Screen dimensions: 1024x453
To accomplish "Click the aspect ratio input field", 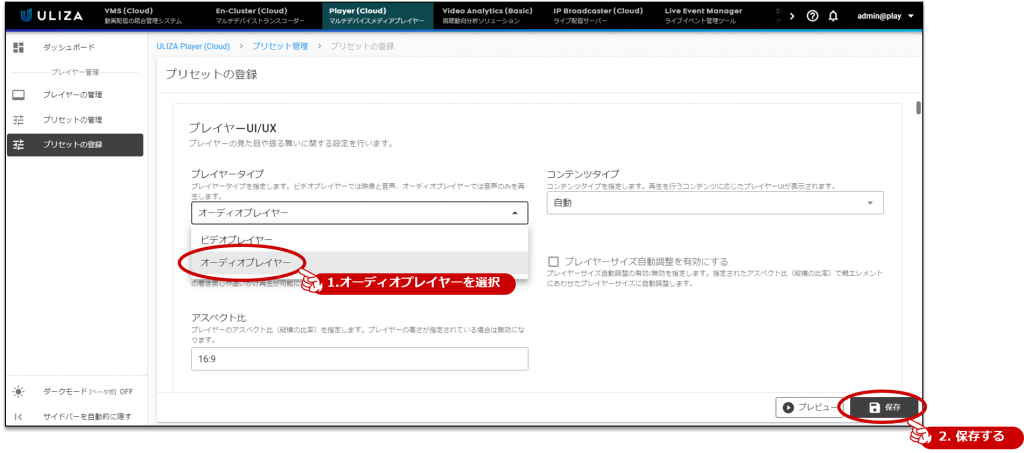I will [x=359, y=359].
